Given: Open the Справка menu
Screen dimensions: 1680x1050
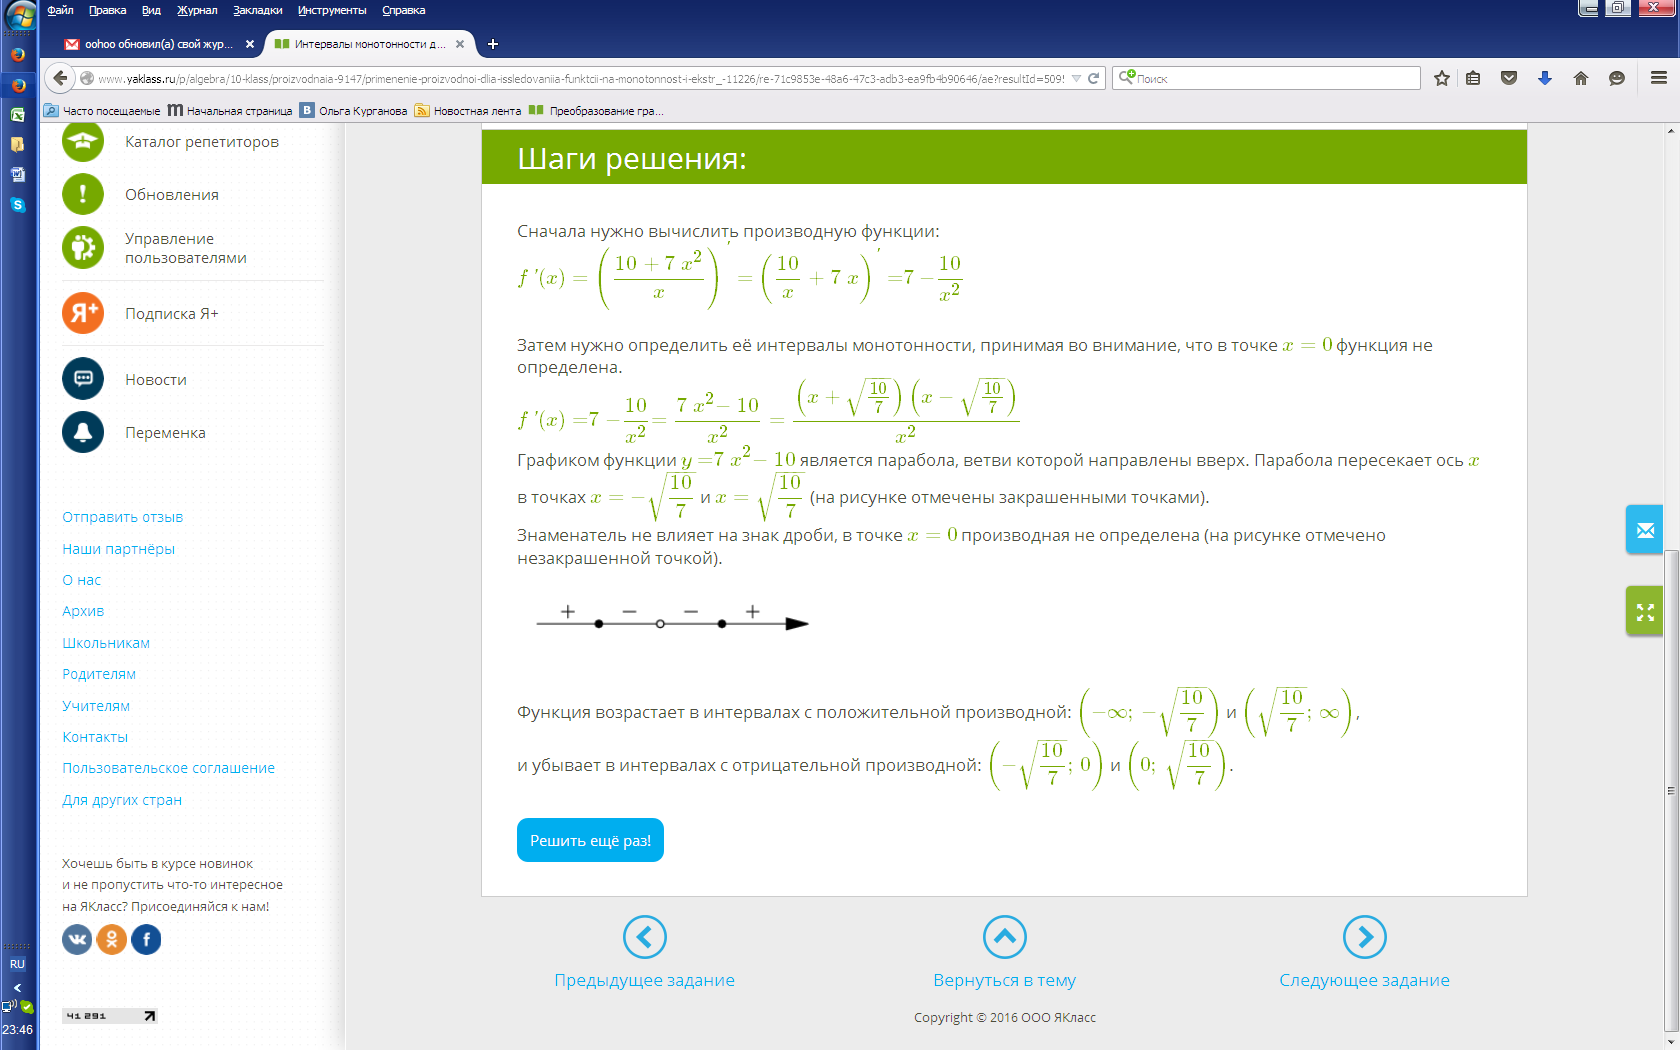Looking at the screenshot, I should click(404, 10).
